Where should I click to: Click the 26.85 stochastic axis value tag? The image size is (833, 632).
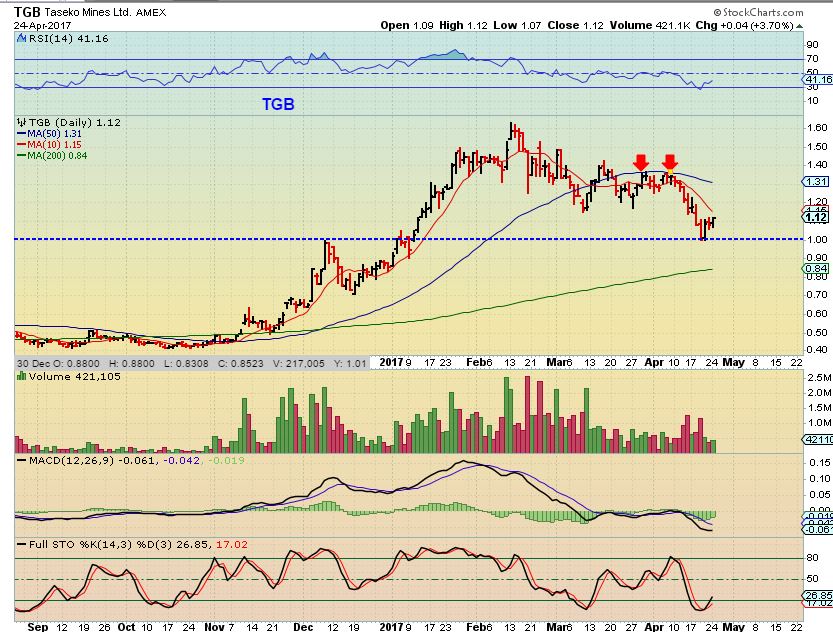(x=818, y=595)
